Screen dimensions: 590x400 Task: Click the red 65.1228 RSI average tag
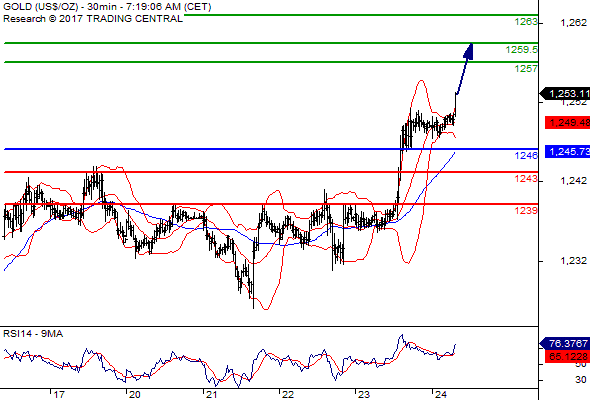pos(567,356)
